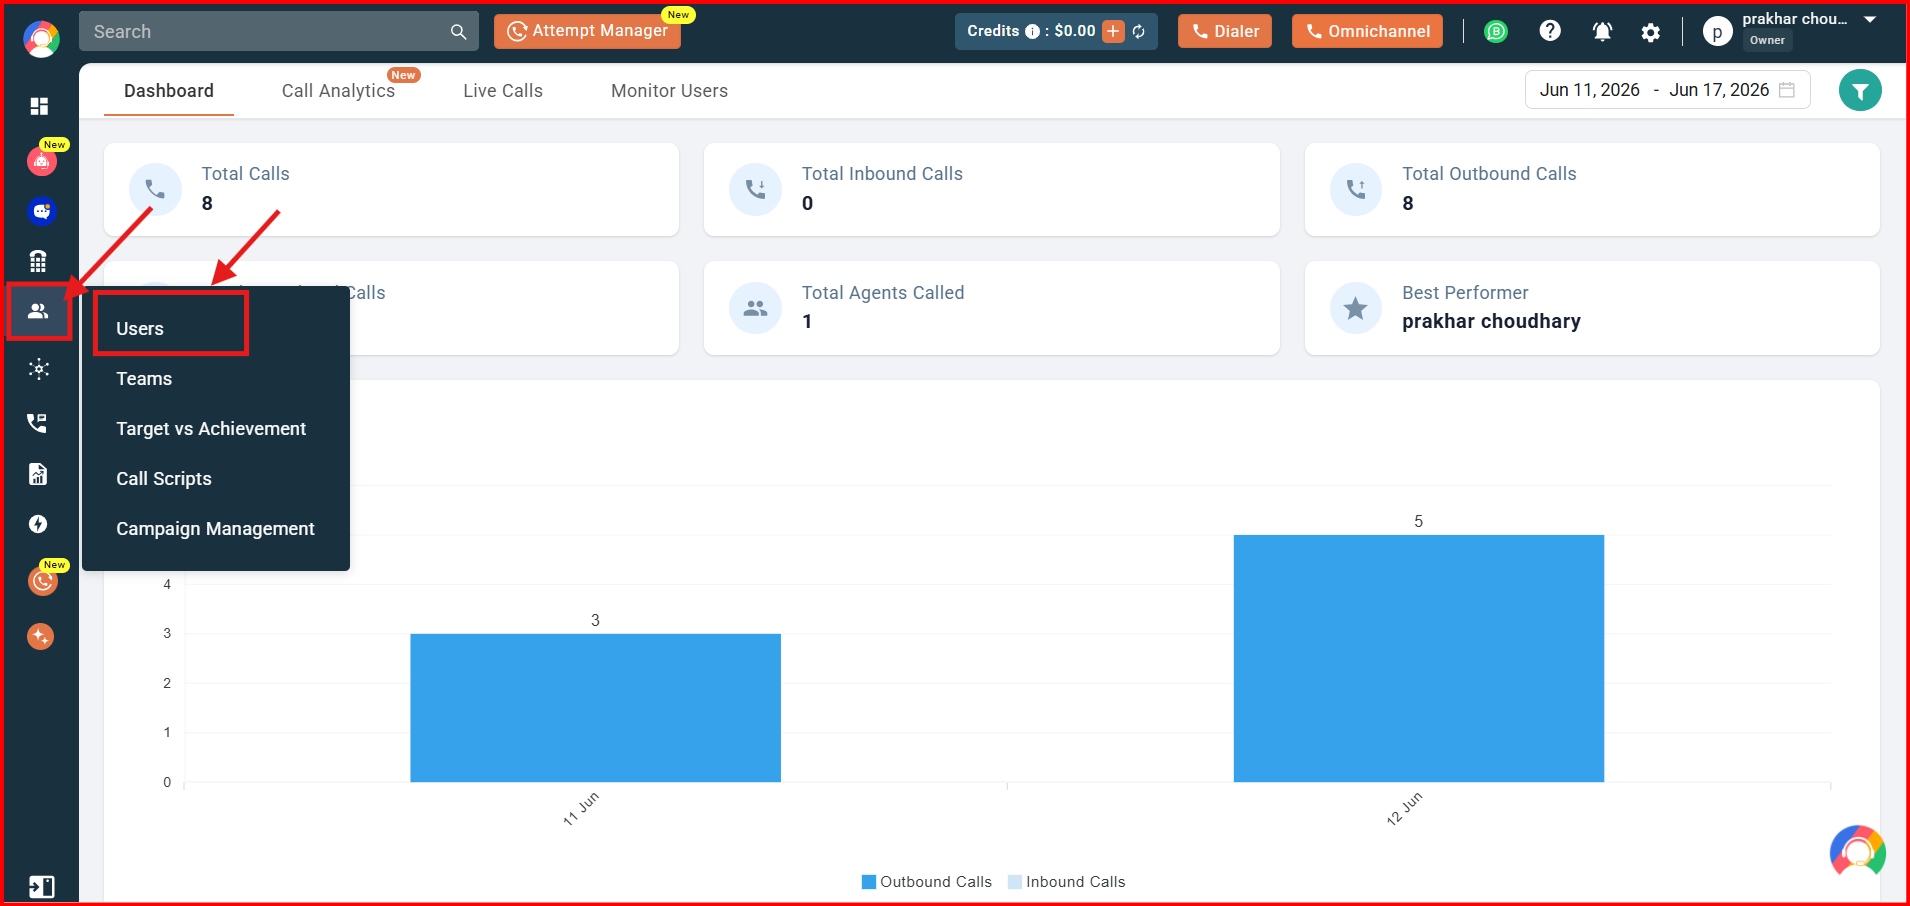Open Target vs Achievement menu item
Image resolution: width=1910 pixels, height=906 pixels.
pyautogui.click(x=211, y=429)
